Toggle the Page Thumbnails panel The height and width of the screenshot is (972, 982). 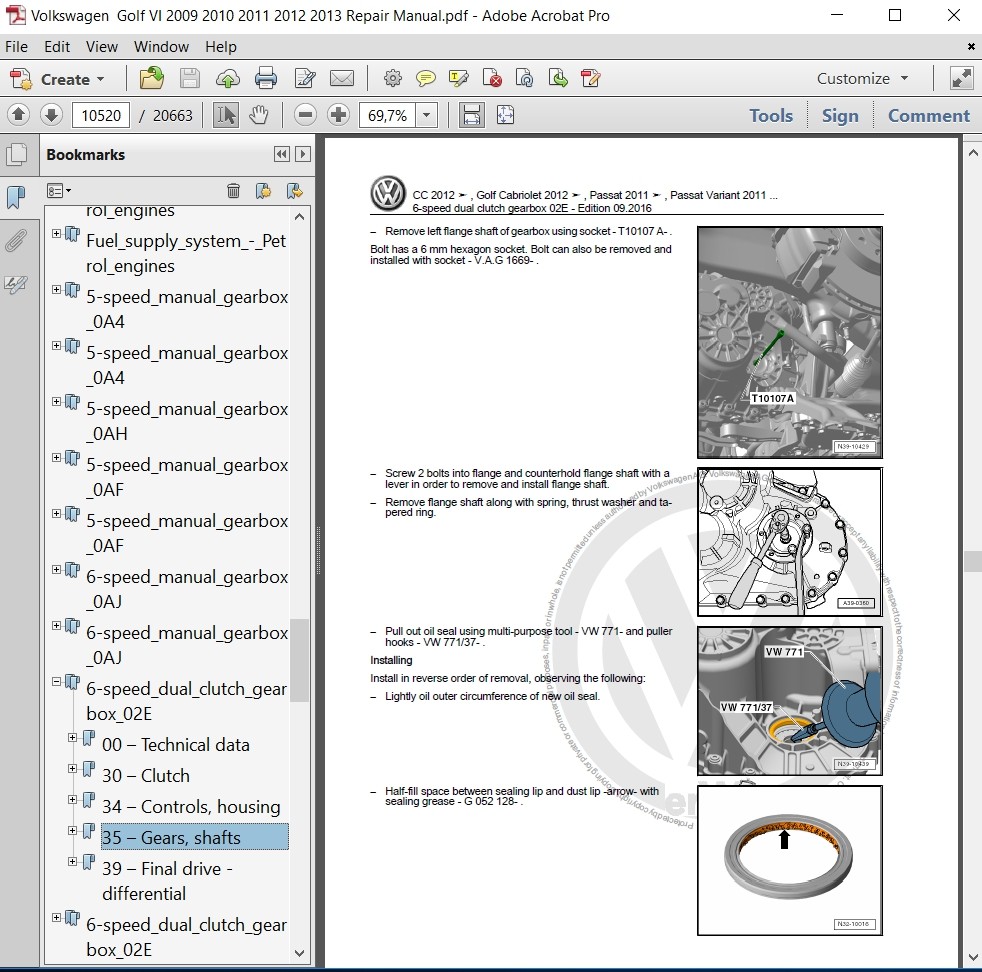point(16,155)
